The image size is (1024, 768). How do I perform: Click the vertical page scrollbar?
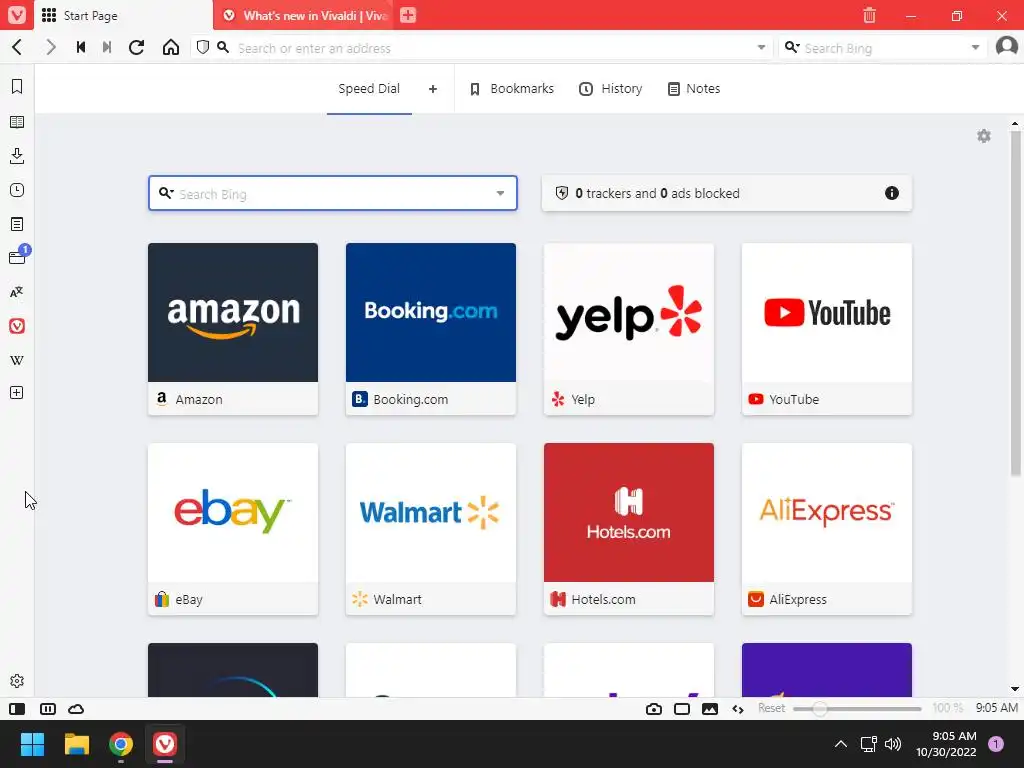(1015, 304)
